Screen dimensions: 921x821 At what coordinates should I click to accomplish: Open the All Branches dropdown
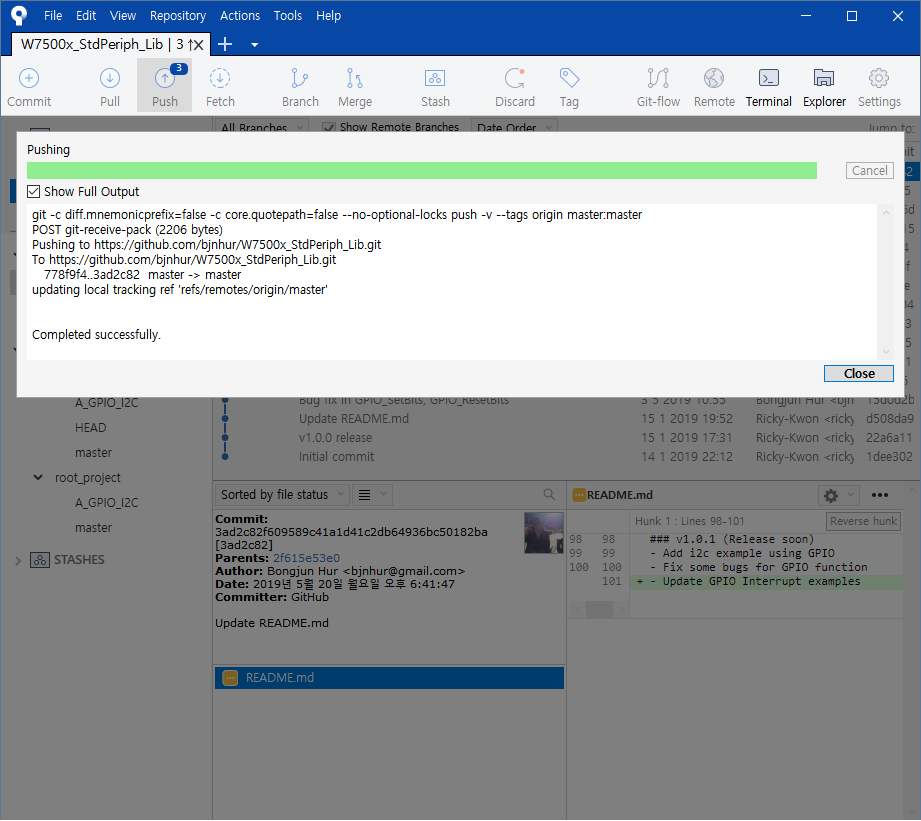[x=261, y=127]
